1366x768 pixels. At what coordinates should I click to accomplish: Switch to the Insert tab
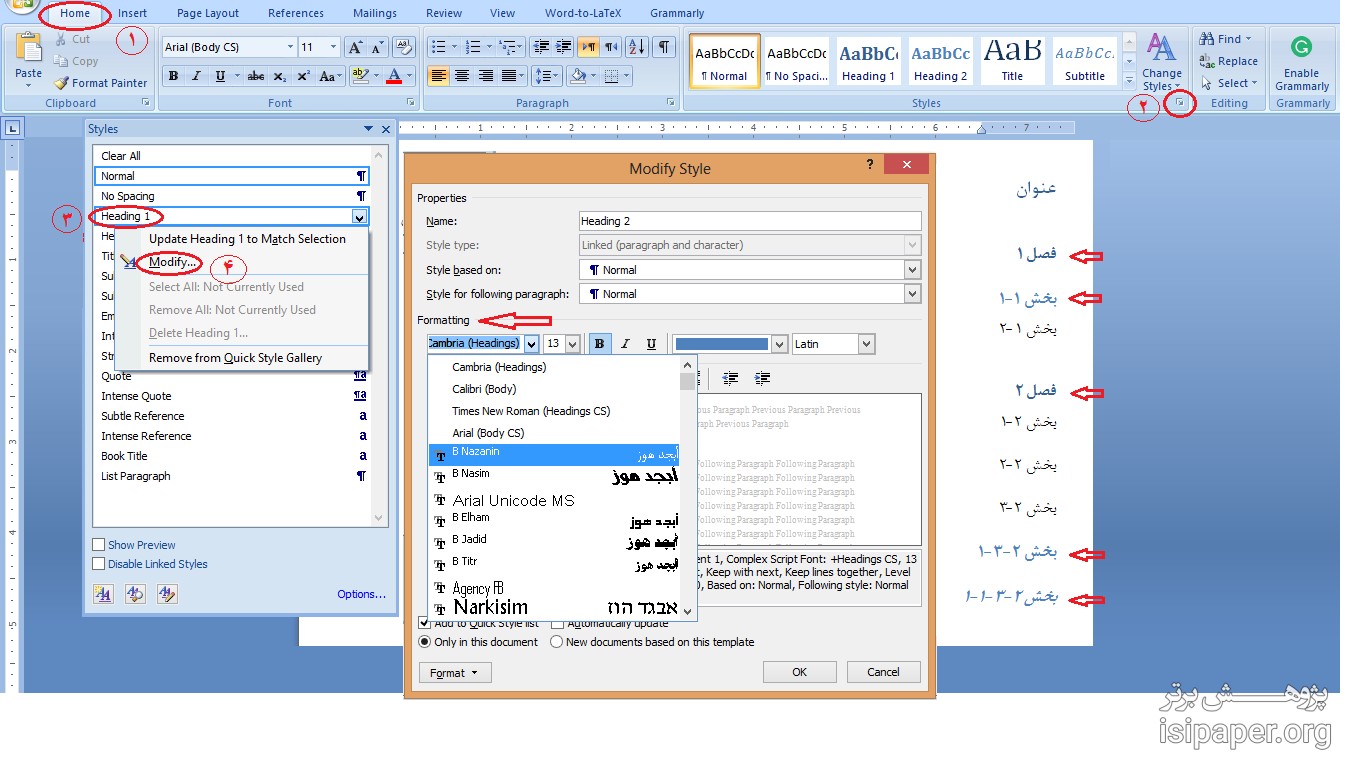click(132, 13)
